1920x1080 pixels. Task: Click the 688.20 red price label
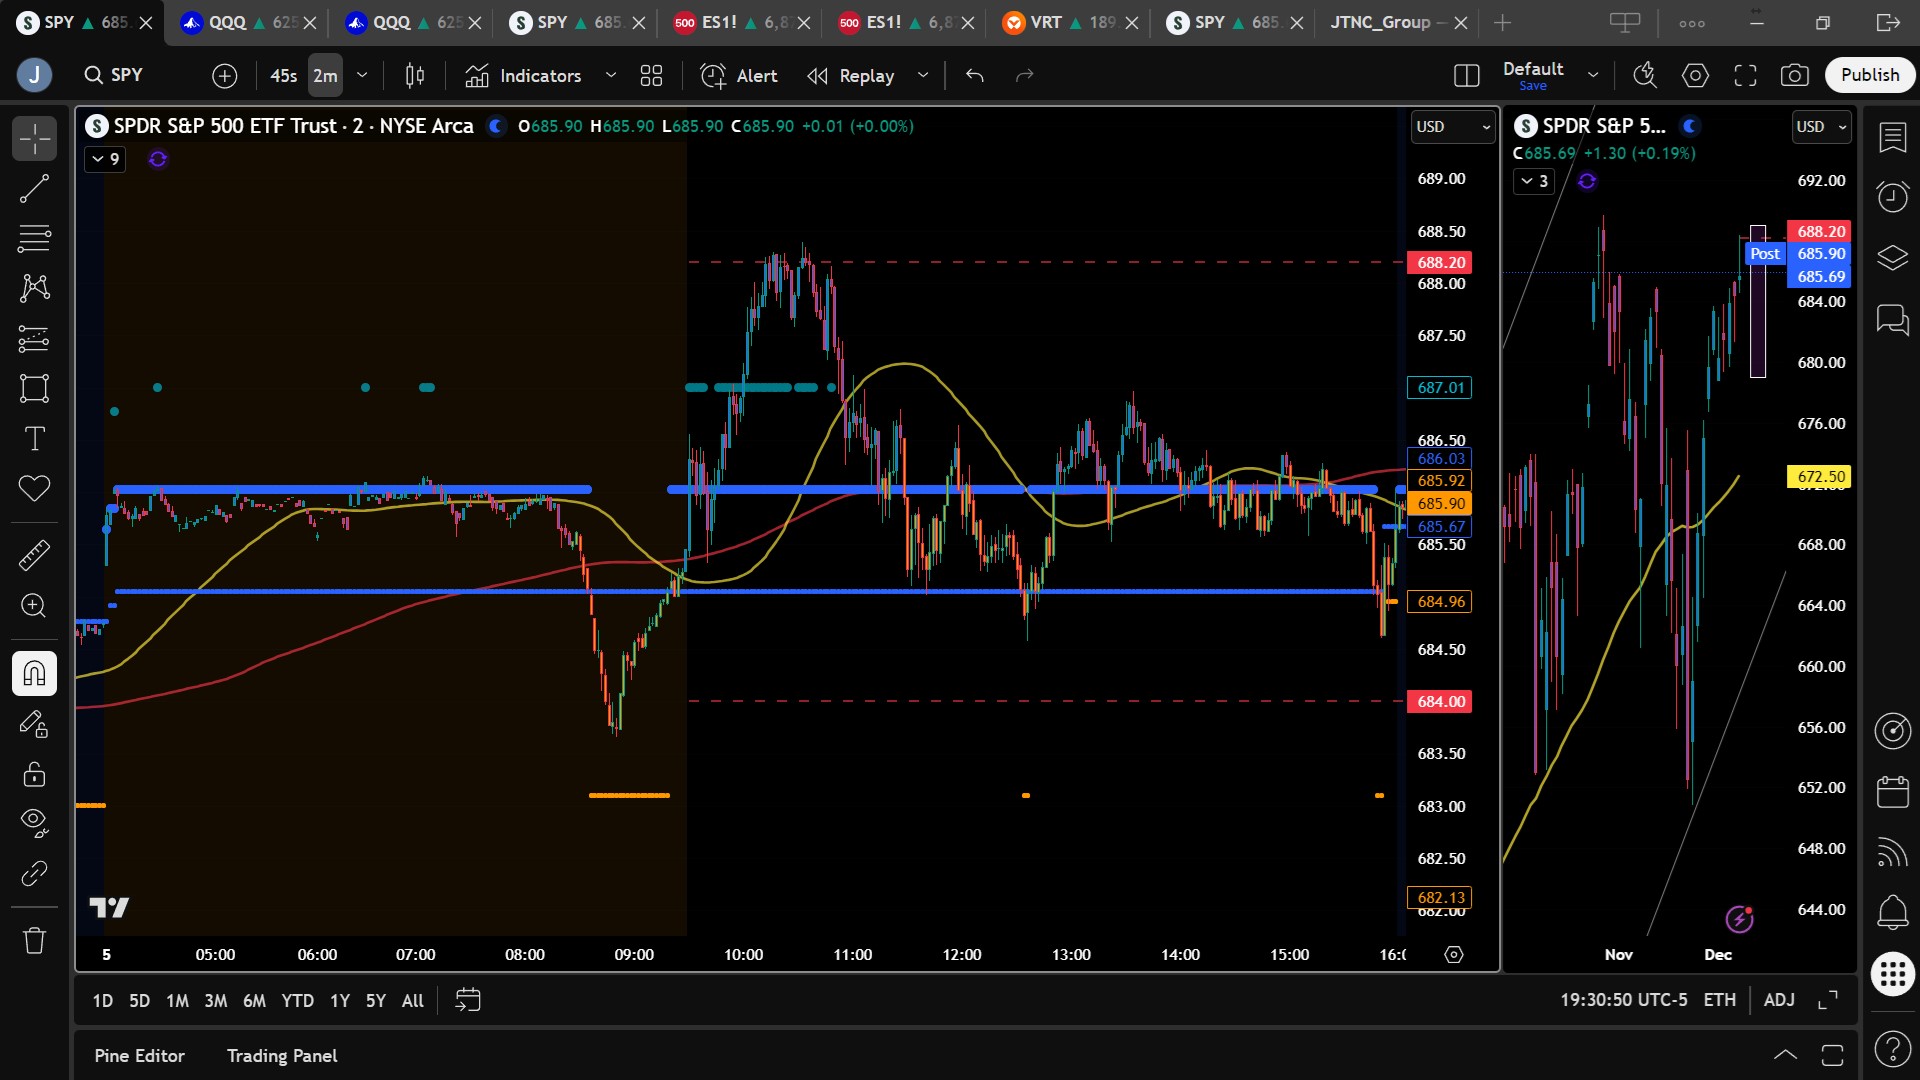(1440, 262)
